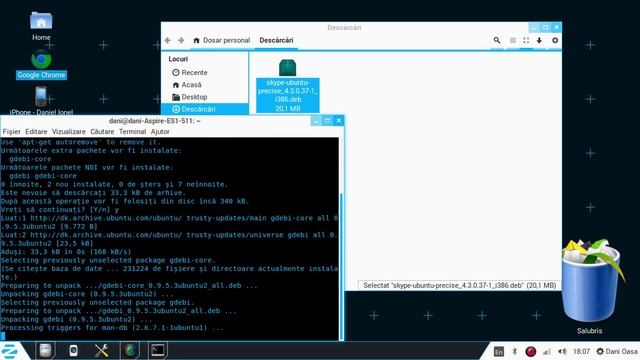Open the Home folder desktop icon
This screenshot has height=360, width=640.
point(41,26)
